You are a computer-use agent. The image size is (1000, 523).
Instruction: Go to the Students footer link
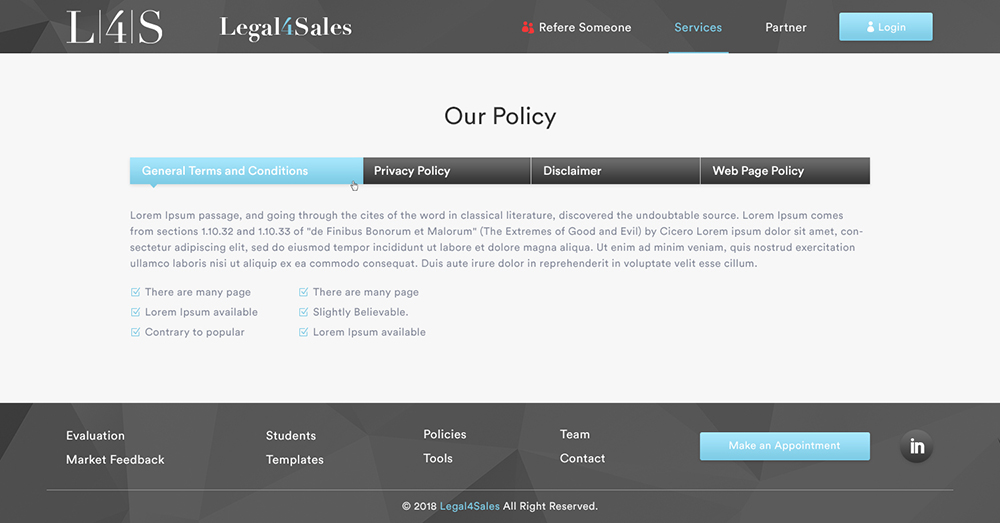(x=291, y=436)
